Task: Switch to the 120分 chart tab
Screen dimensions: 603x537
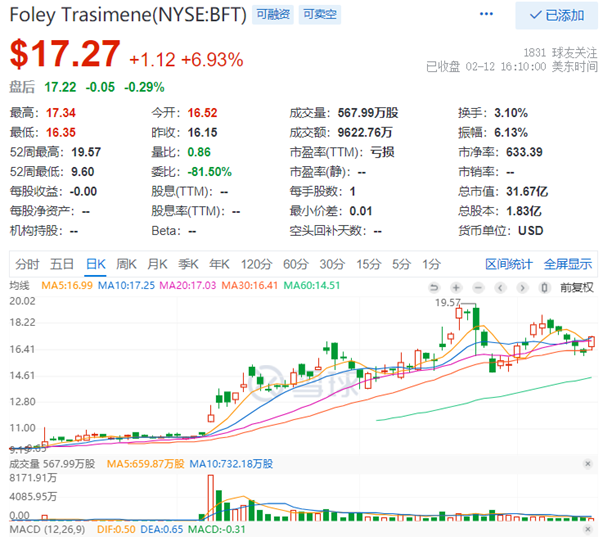Action: pyautogui.click(x=257, y=264)
